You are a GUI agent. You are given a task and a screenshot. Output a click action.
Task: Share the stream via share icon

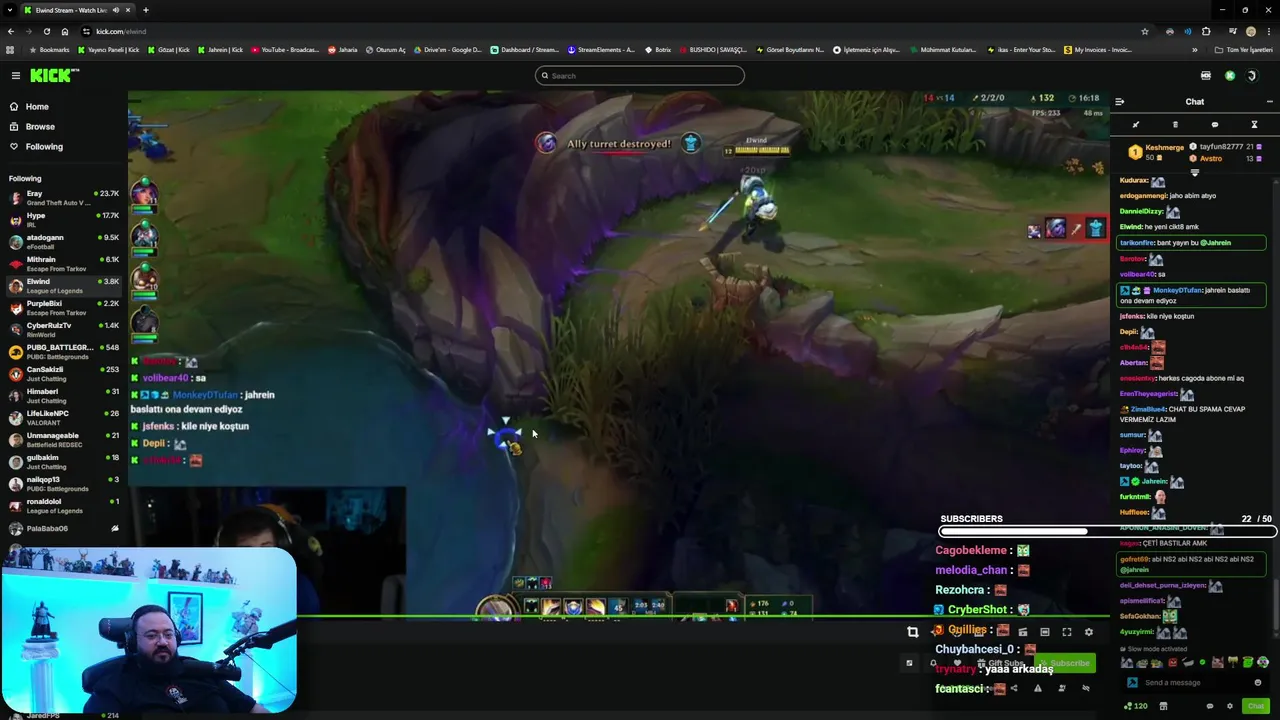coord(1014,688)
